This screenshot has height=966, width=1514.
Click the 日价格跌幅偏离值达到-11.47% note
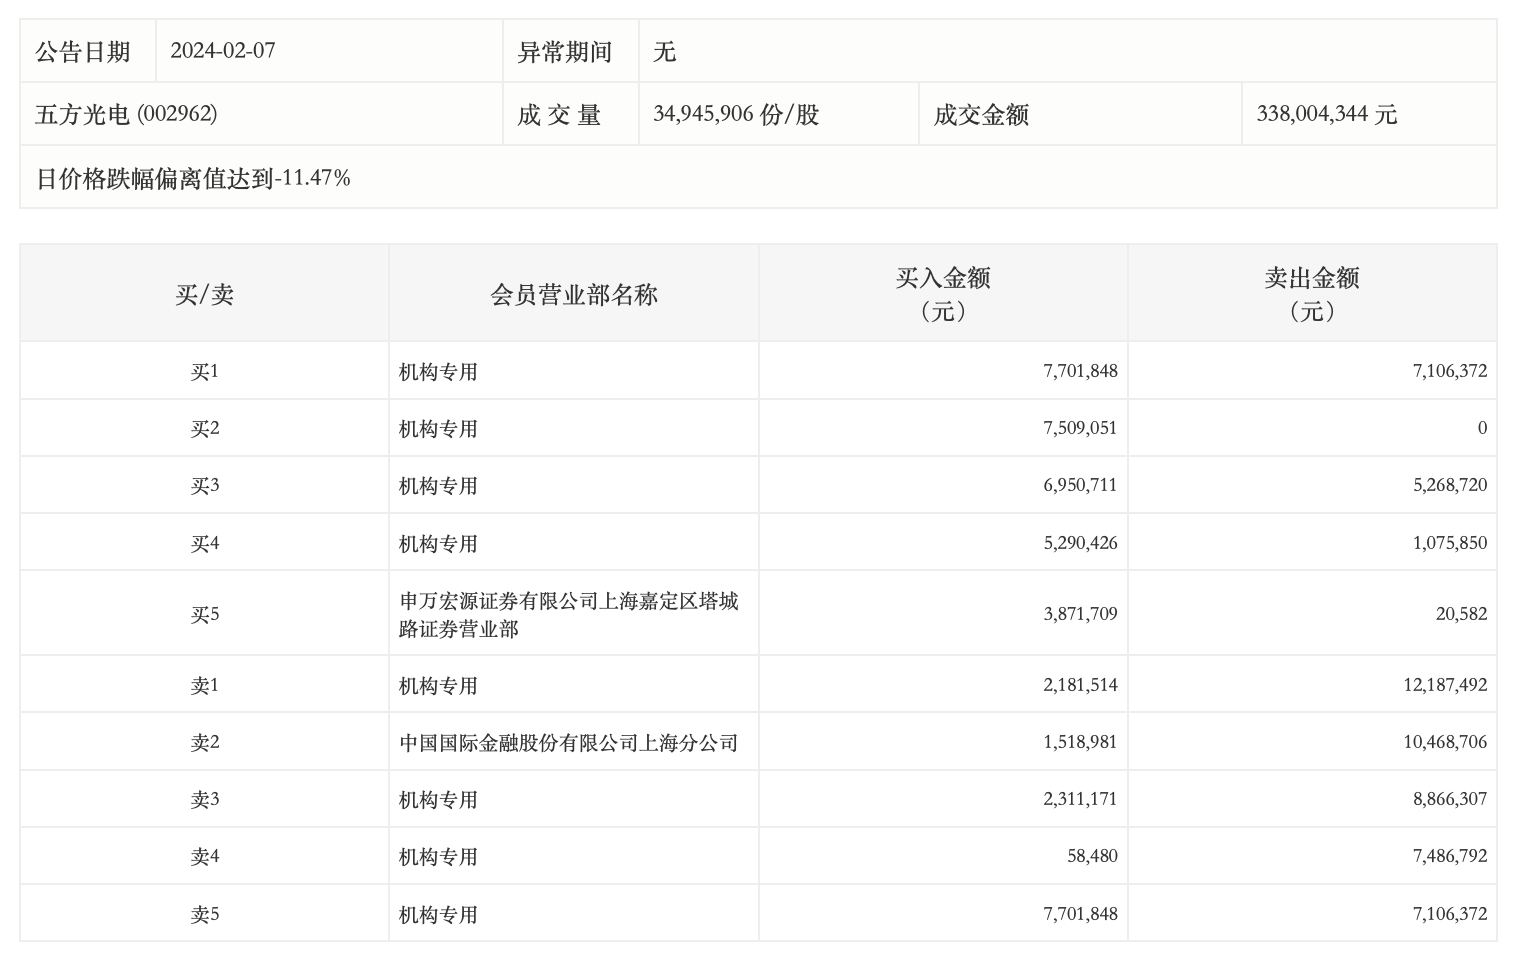click(x=193, y=178)
